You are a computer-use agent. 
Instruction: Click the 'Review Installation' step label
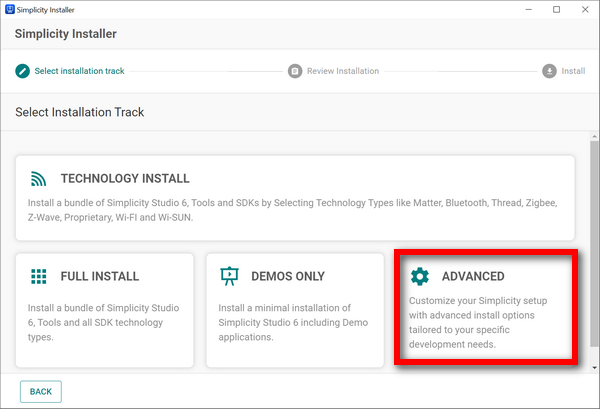pyautogui.click(x=343, y=71)
